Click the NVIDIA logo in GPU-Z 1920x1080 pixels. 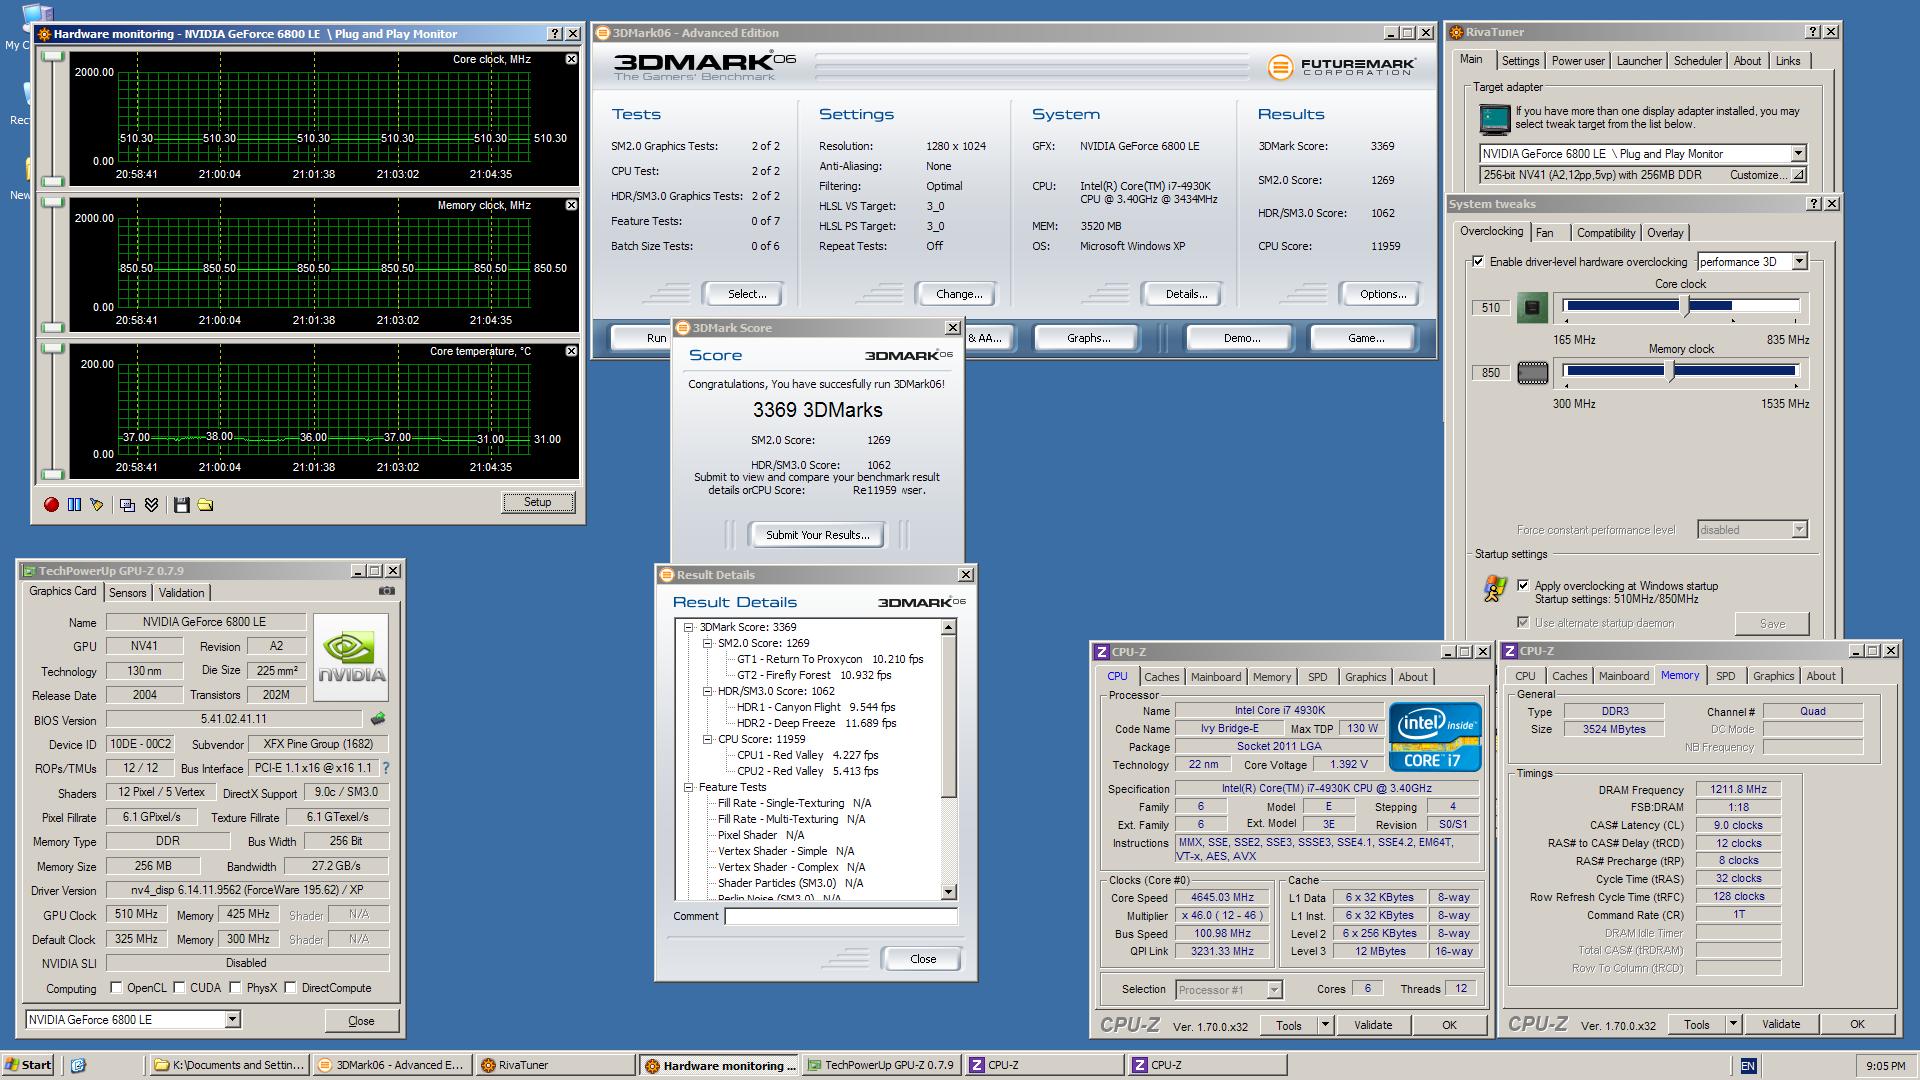click(351, 657)
